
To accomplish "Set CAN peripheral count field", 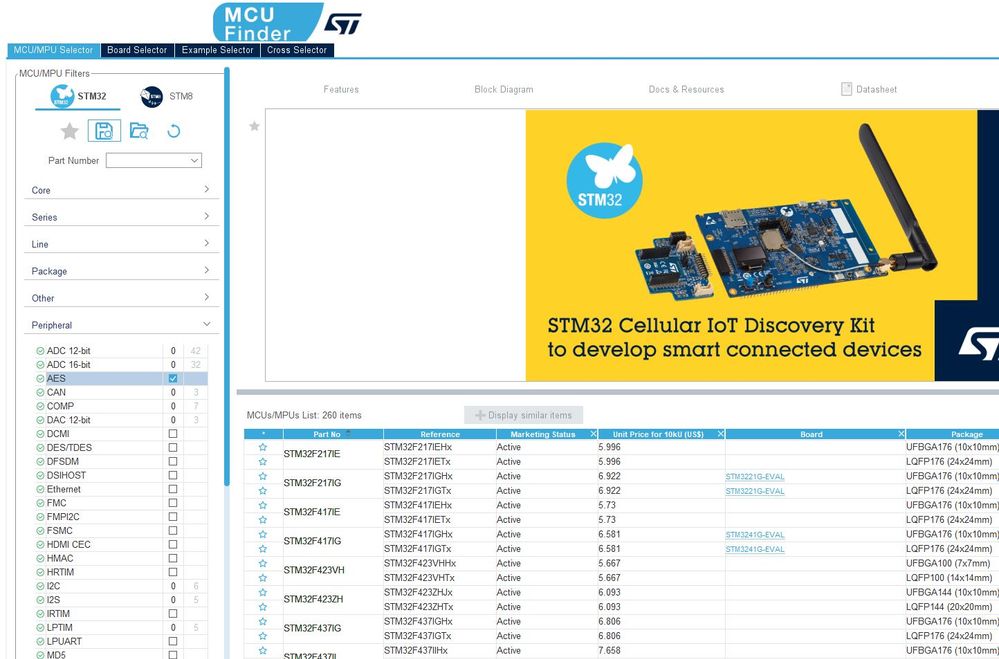I will [173, 393].
